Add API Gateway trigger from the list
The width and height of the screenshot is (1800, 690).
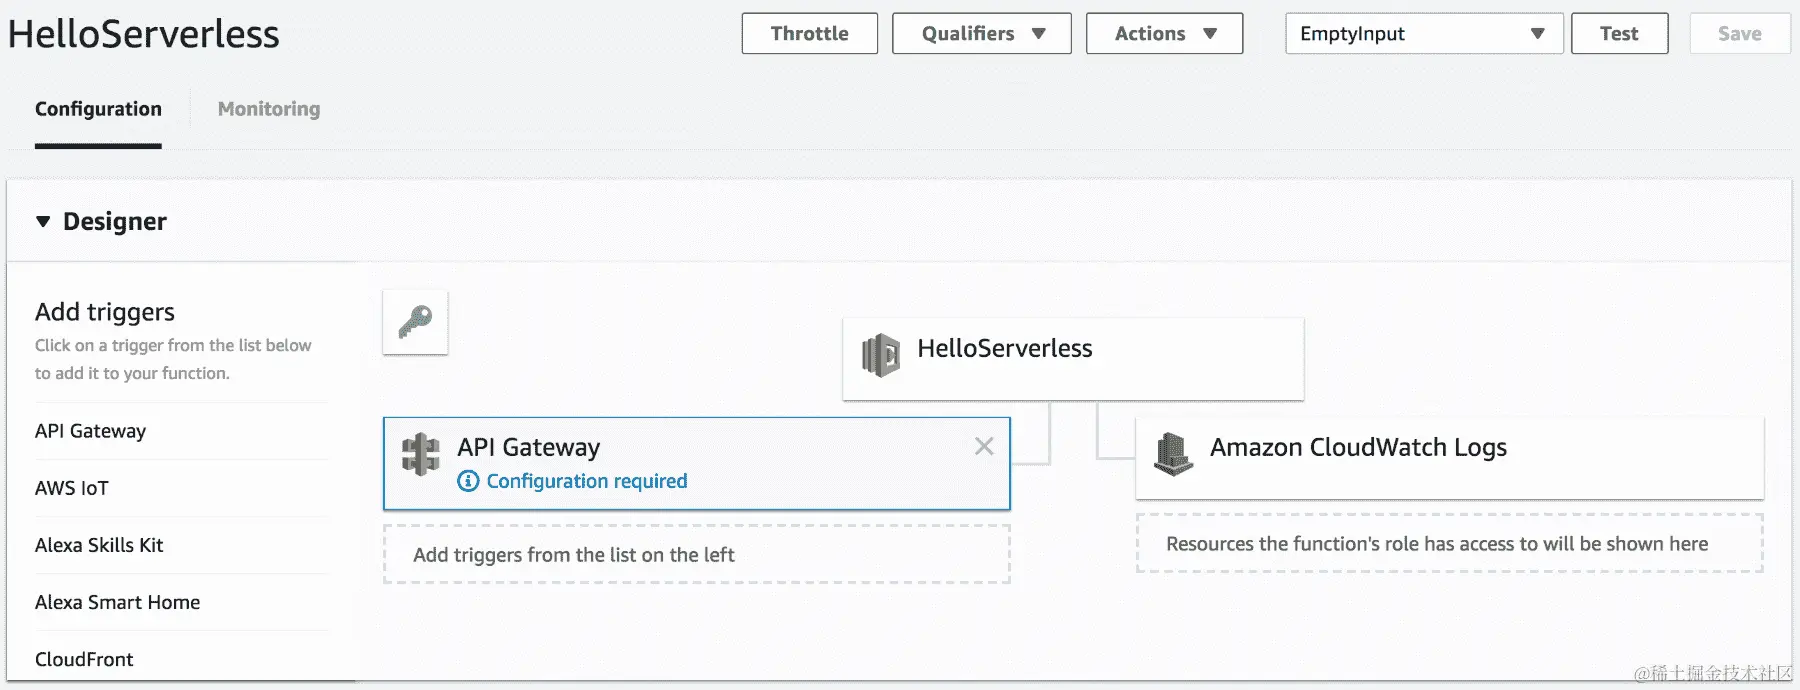point(91,431)
